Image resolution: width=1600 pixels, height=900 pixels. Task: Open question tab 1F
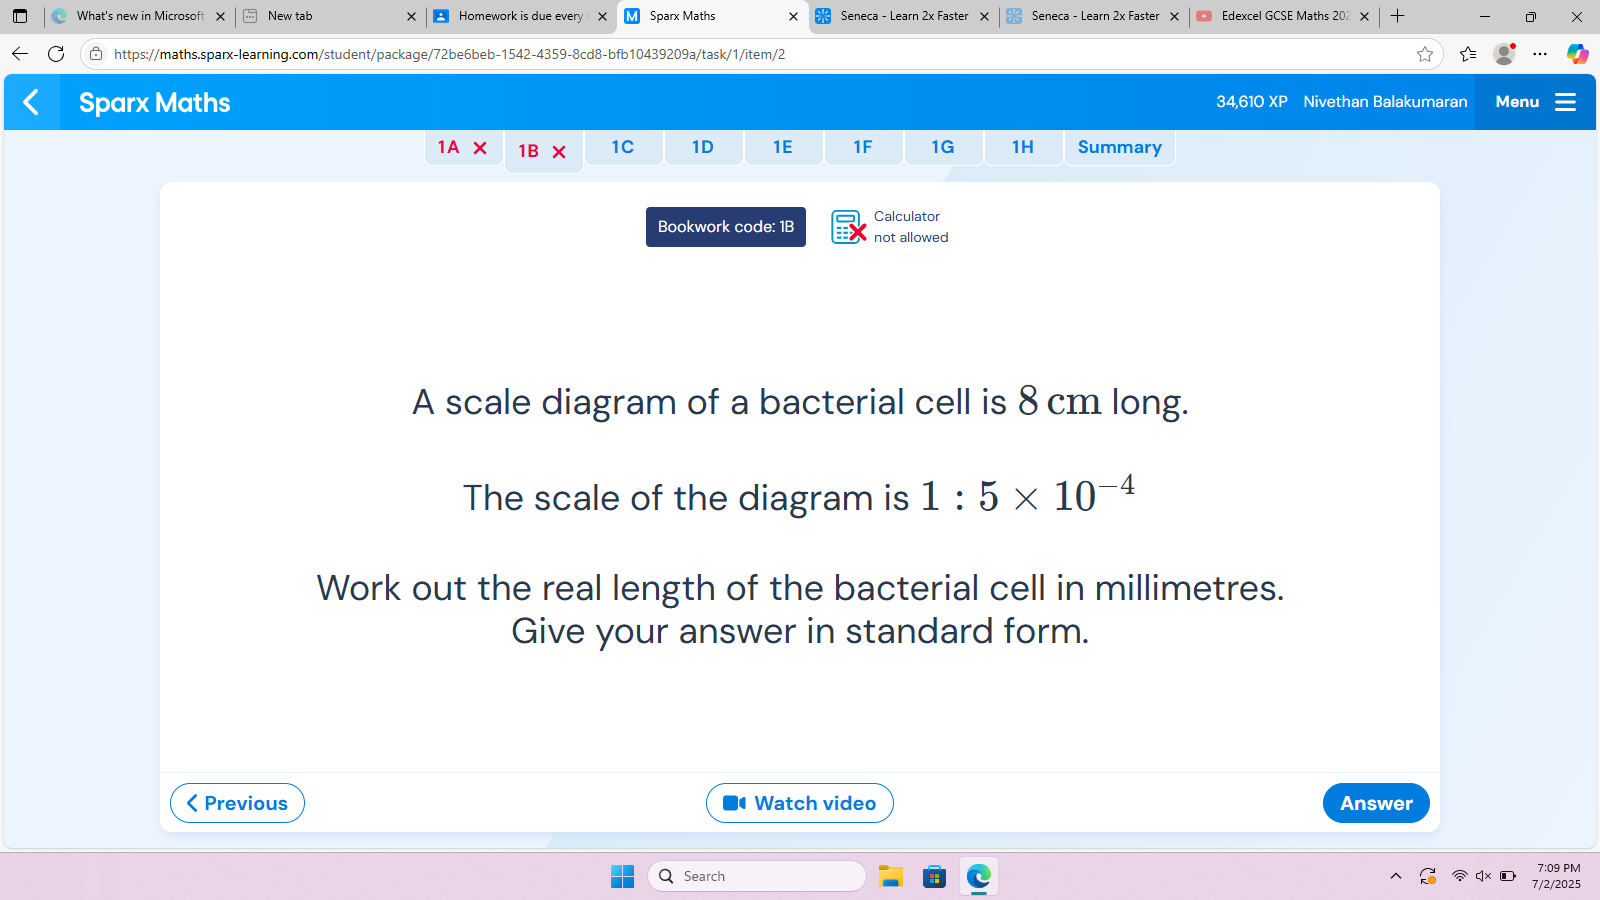coord(863,147)
